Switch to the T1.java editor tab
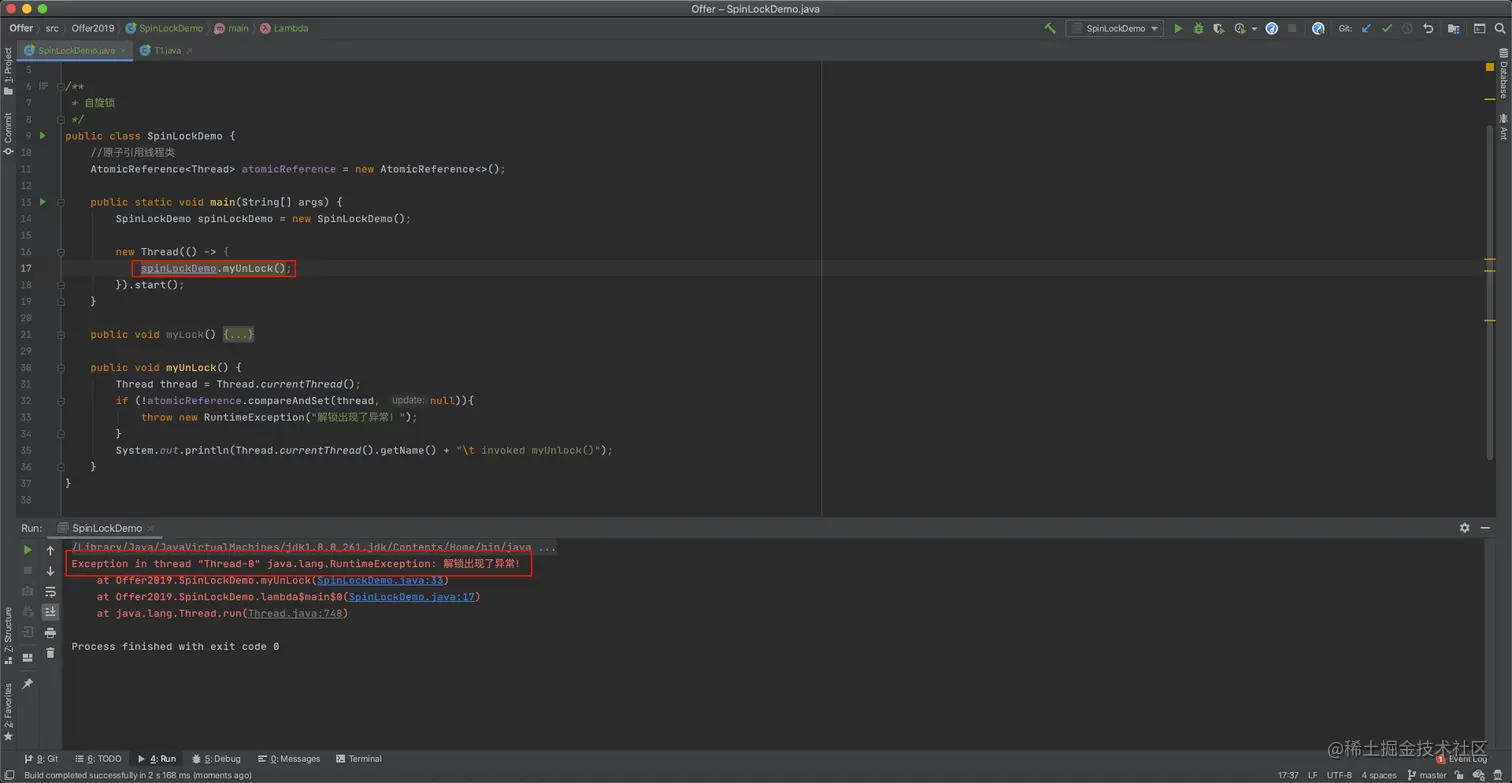Viewport: 1512px width, 783px height. pos(167,50)
